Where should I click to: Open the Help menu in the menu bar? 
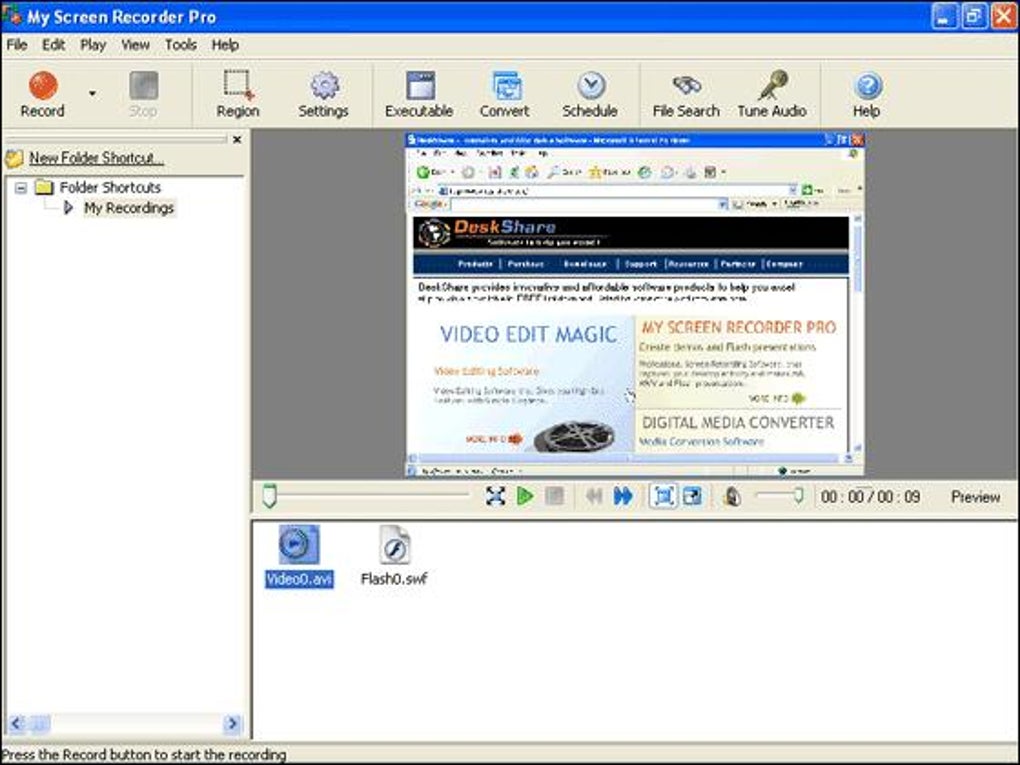[225, 45]
